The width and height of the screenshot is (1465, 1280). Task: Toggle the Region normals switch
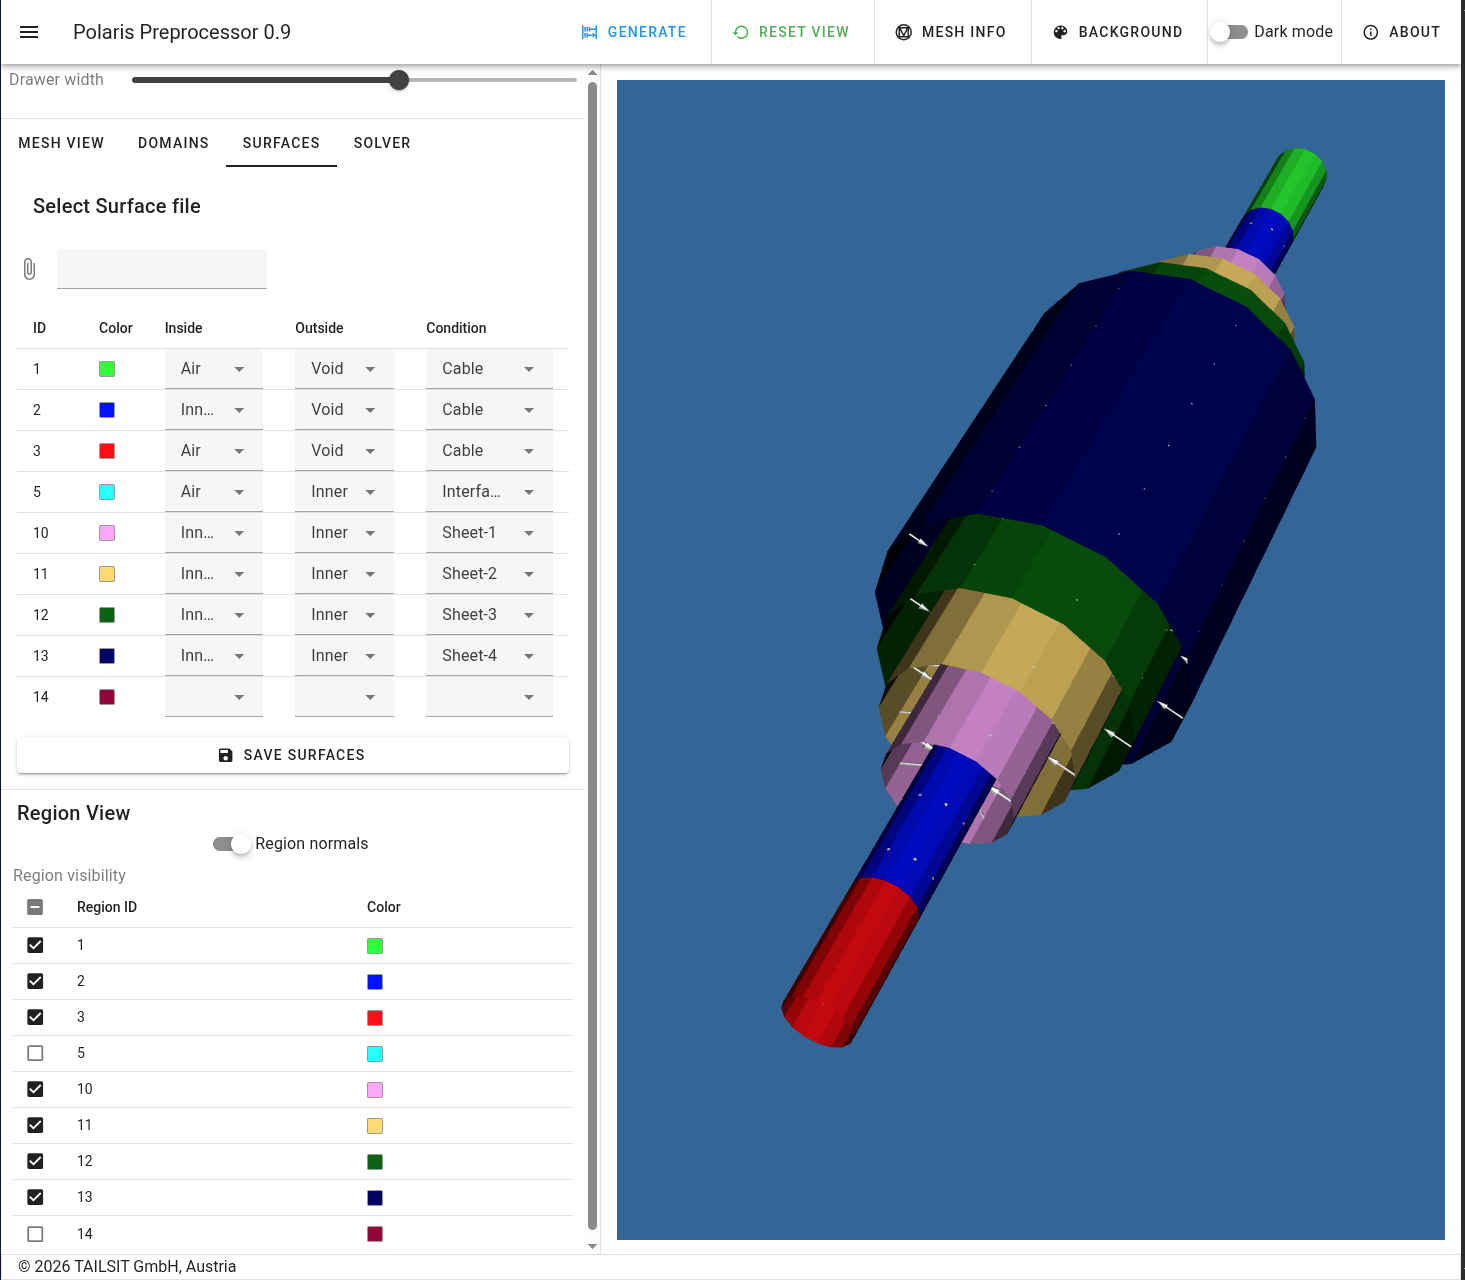coord(232,844)
